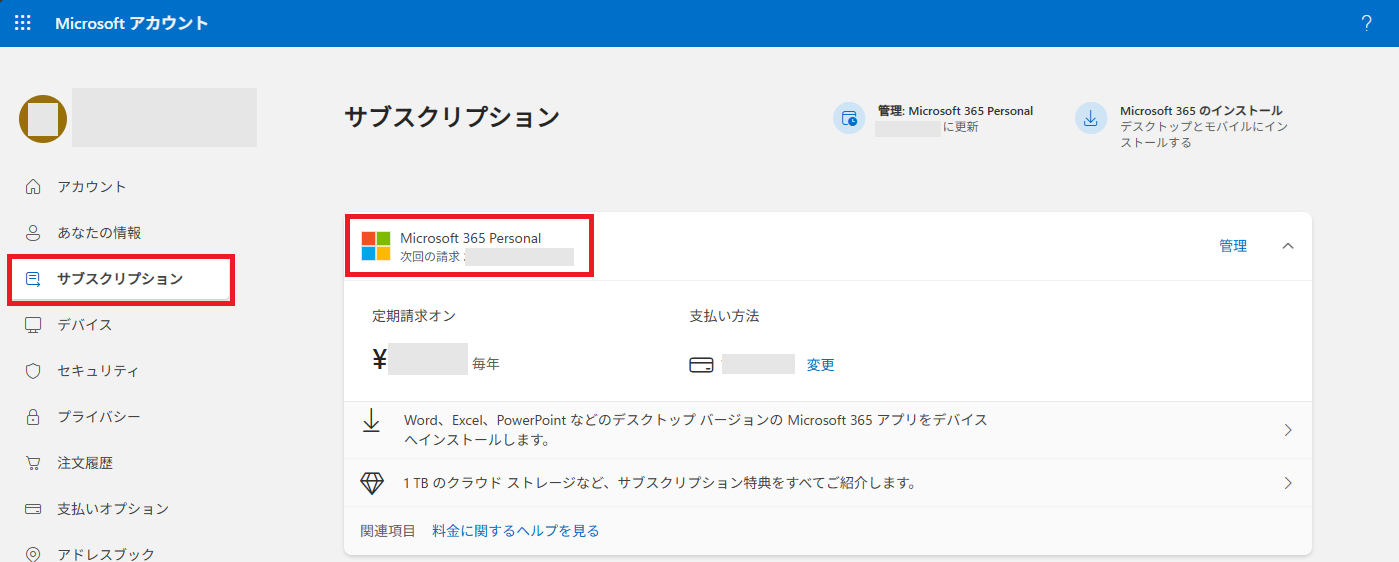Click the セキュリティ shield icon
Screen dimensions: 1399x562
coord(33,371)
